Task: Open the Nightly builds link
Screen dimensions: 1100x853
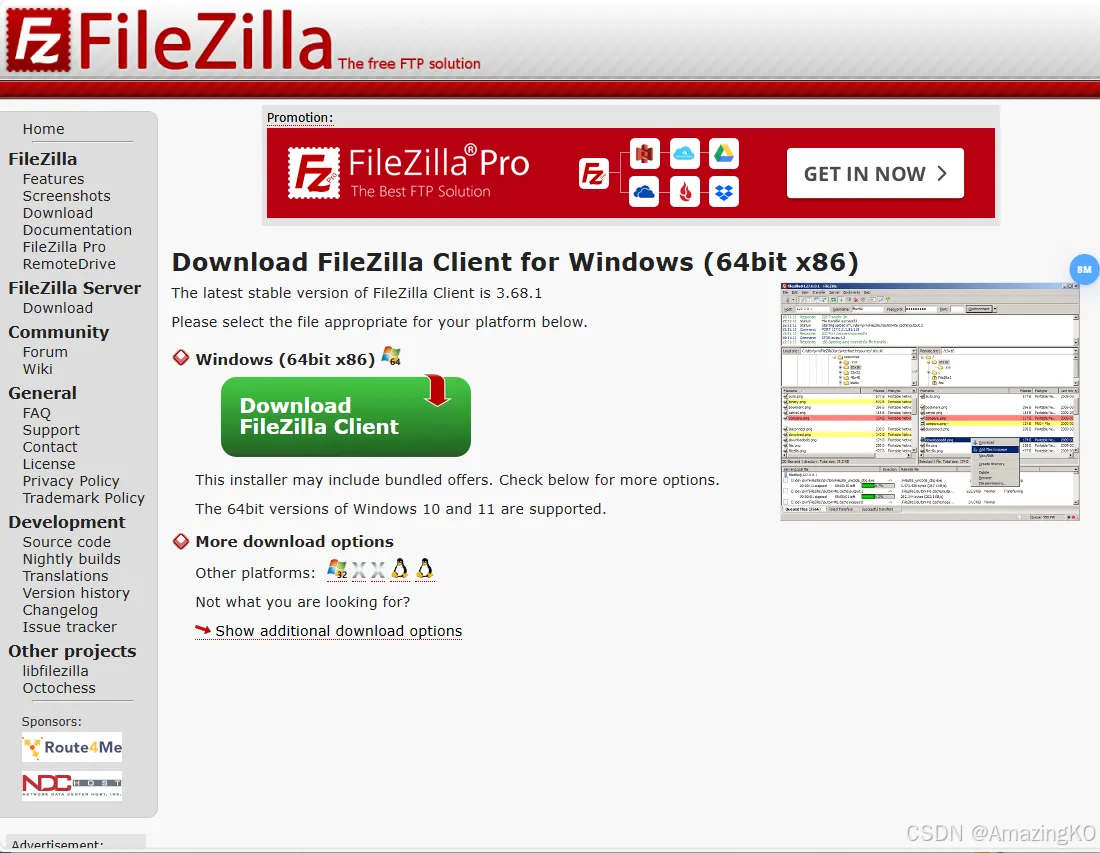Action: coord(72,559)
